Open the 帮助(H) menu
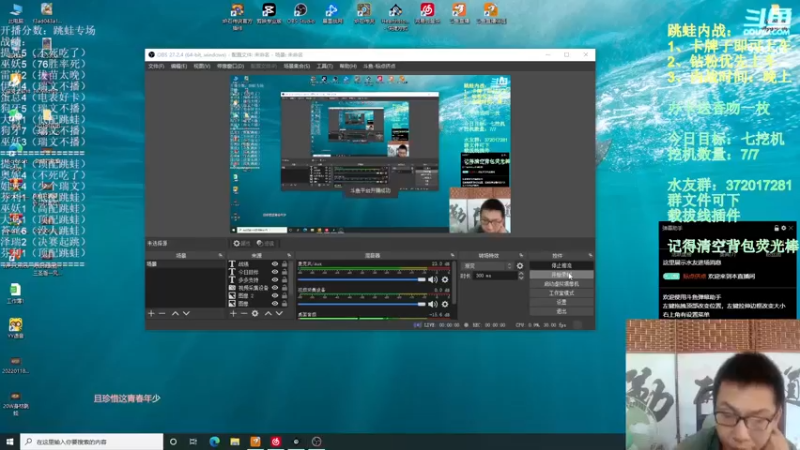The image size is (800, 450). click(348, 66)
